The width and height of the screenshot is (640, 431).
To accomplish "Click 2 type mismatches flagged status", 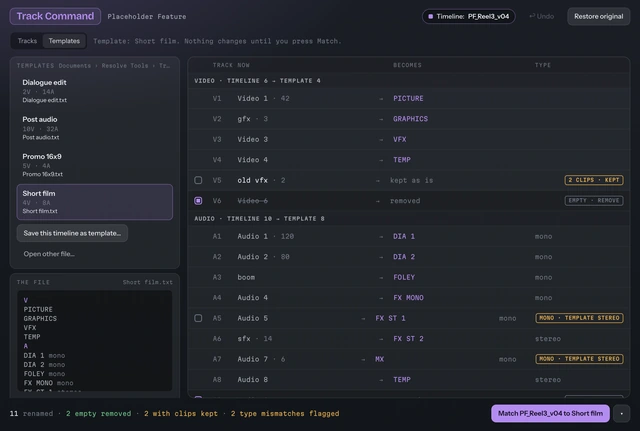I will point(285,413).
